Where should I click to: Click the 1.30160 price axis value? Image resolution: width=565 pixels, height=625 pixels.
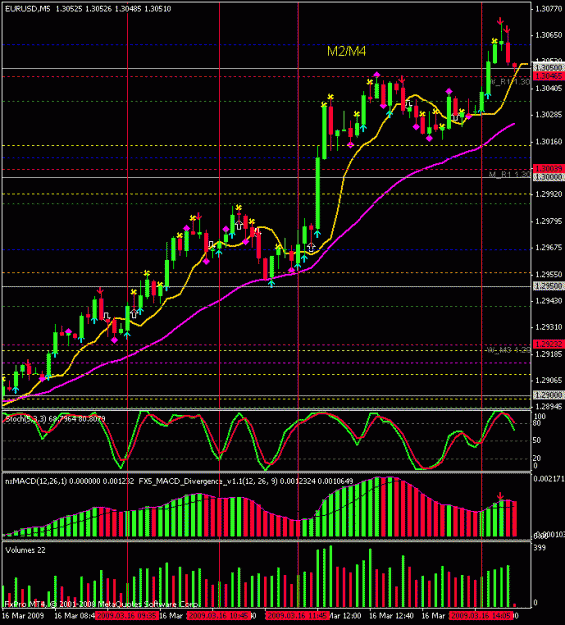(x=548, y=142)
